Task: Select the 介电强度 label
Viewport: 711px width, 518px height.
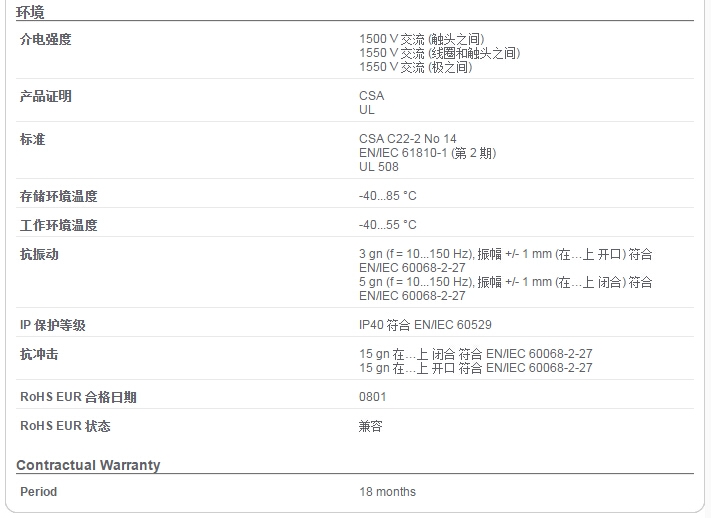Action: (45, 39)
